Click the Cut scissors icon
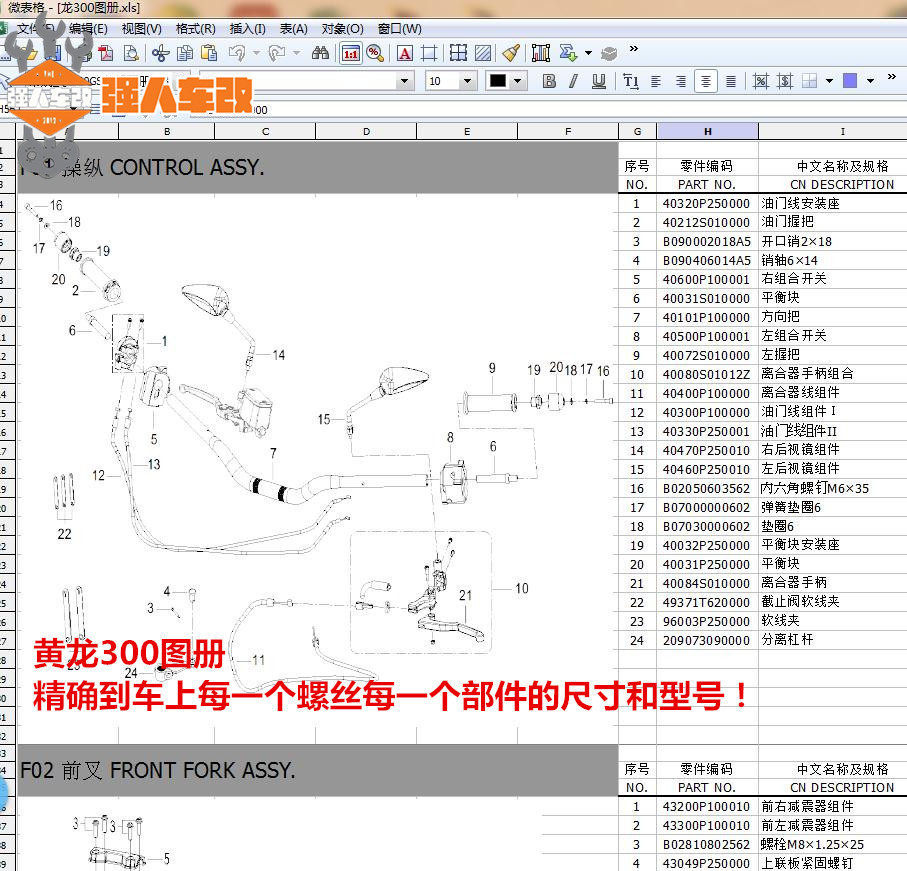Screen dimensions: 907x871 (161, 54)
